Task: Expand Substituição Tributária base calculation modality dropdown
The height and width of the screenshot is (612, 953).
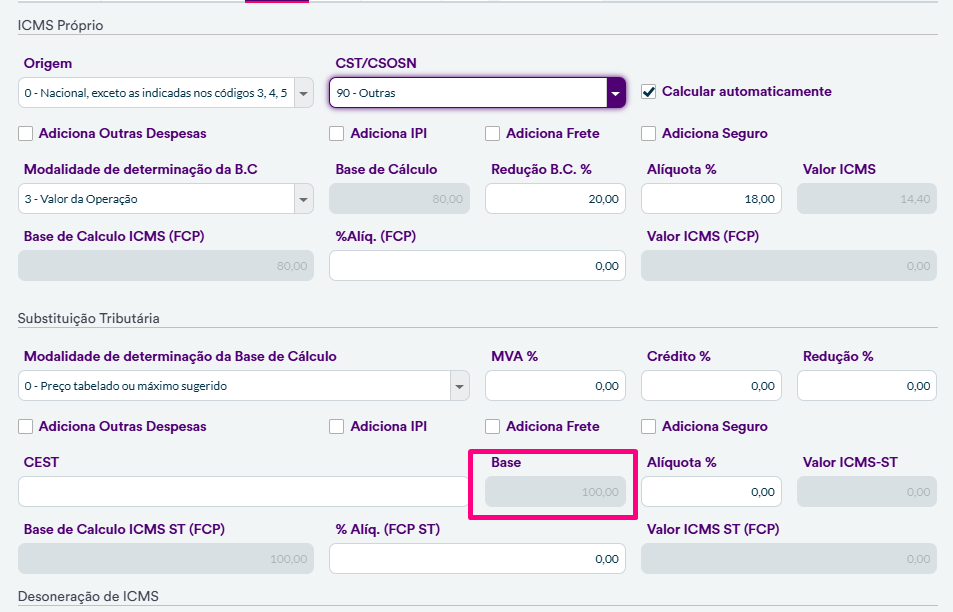Action: [459, 386]
